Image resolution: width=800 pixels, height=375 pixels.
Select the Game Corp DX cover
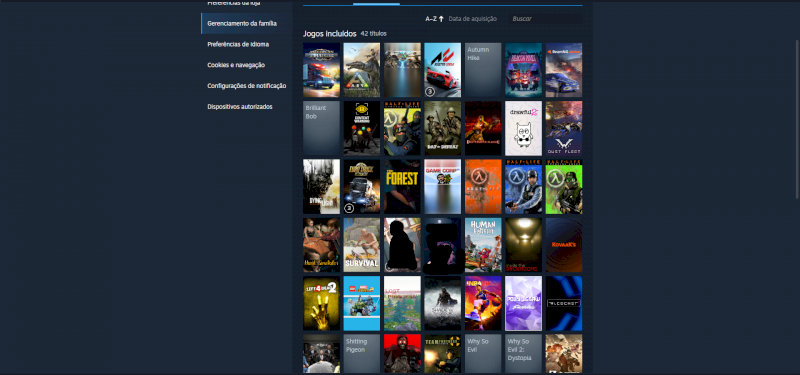tap(442, 187)
